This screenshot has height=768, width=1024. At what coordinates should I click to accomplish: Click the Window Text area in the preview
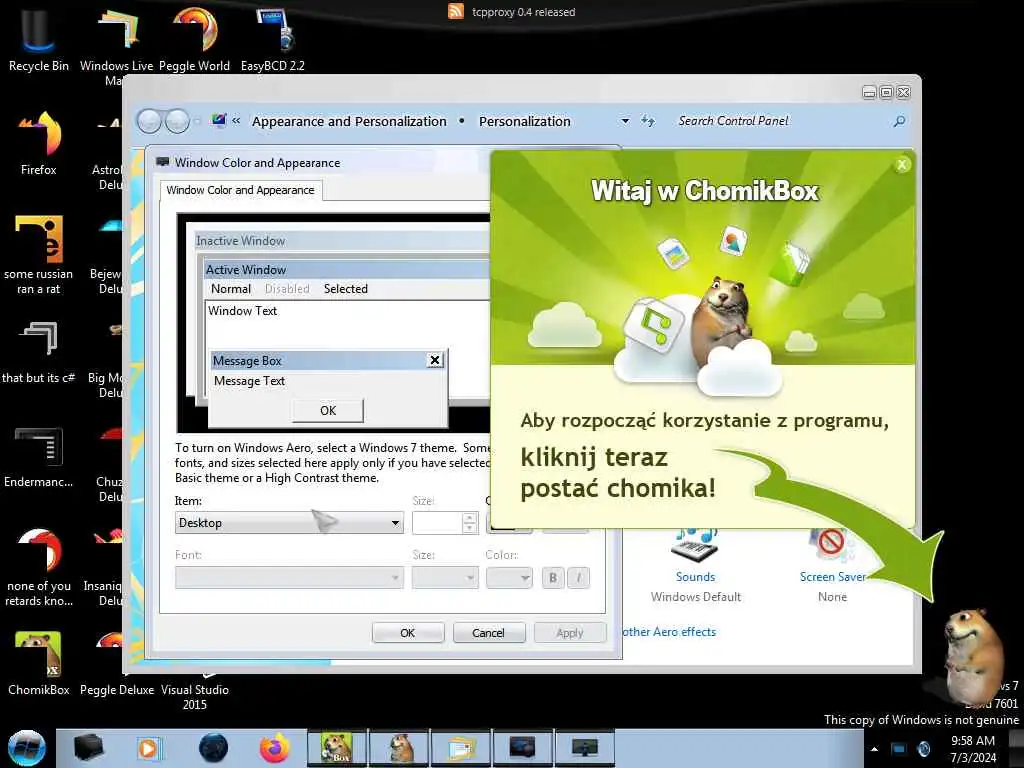tap(243, 311)
